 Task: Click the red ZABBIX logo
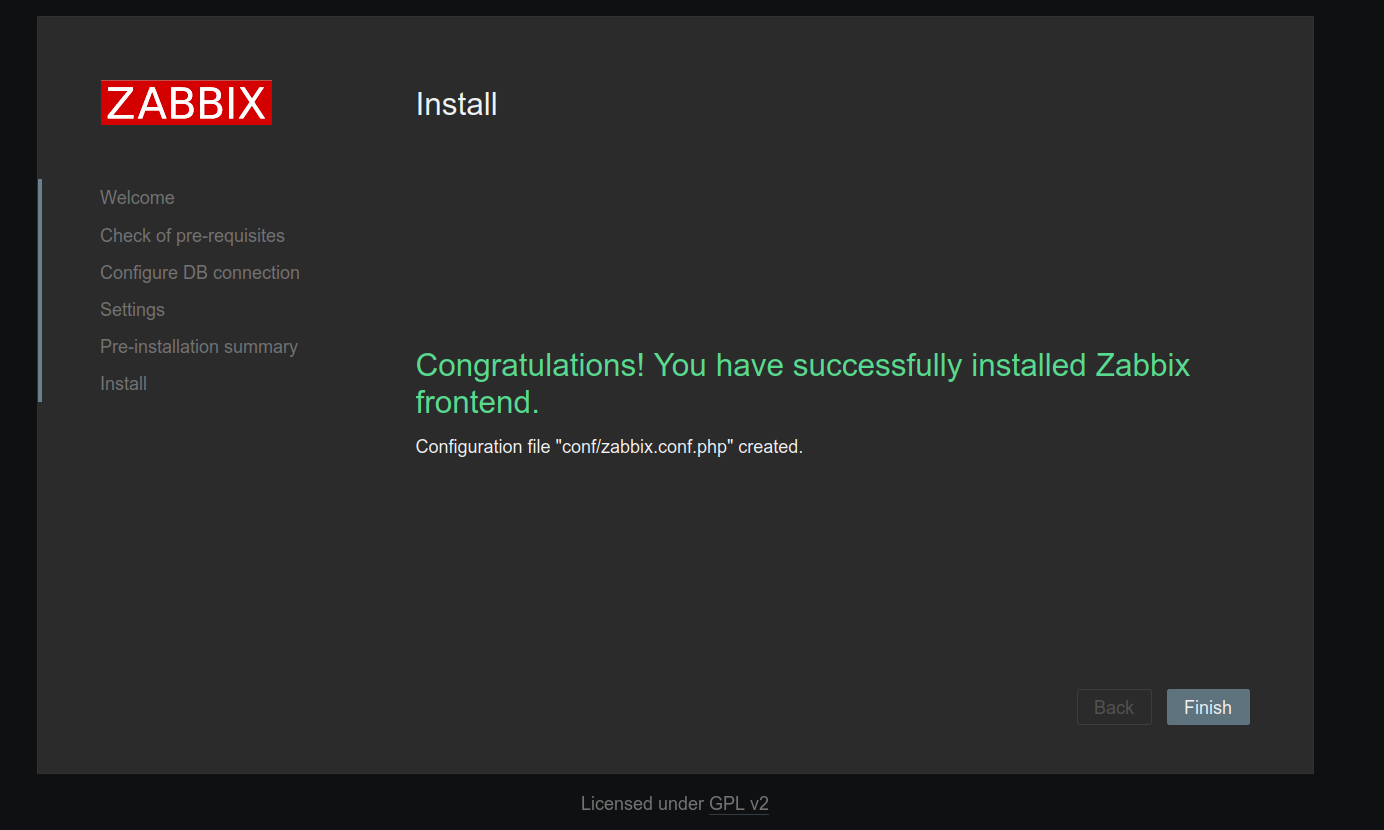[186, 103]
